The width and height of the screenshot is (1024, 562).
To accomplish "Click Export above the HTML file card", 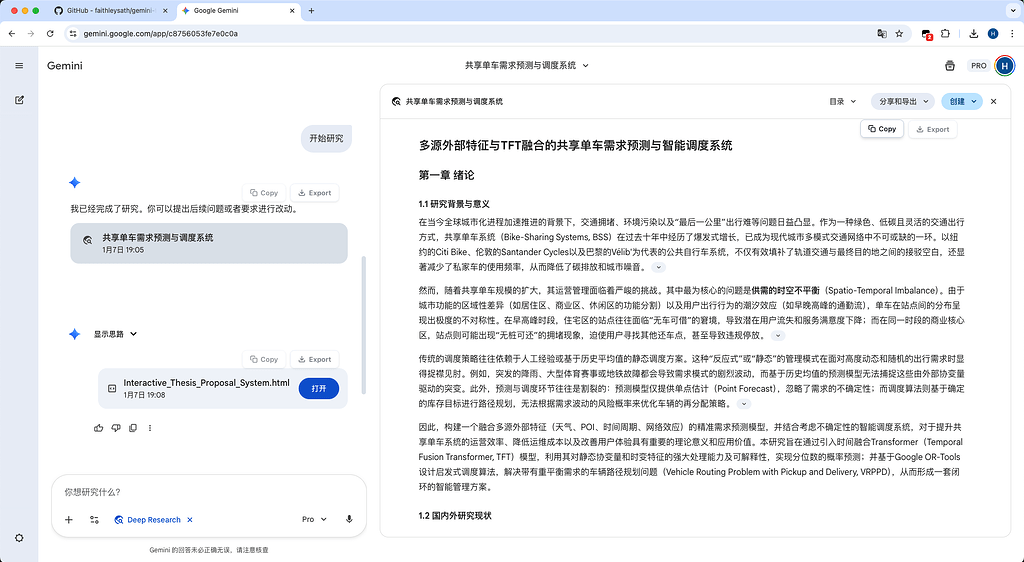I will [x=314, y=359].
